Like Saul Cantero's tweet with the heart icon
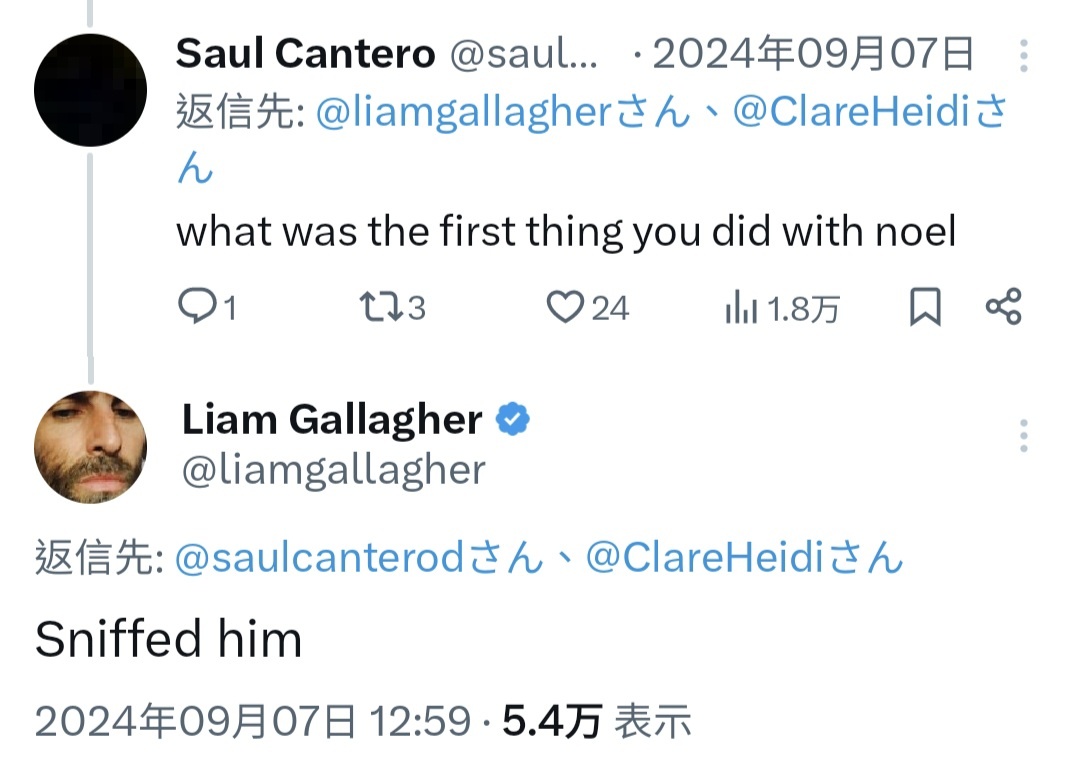 [x=565, y=307]
